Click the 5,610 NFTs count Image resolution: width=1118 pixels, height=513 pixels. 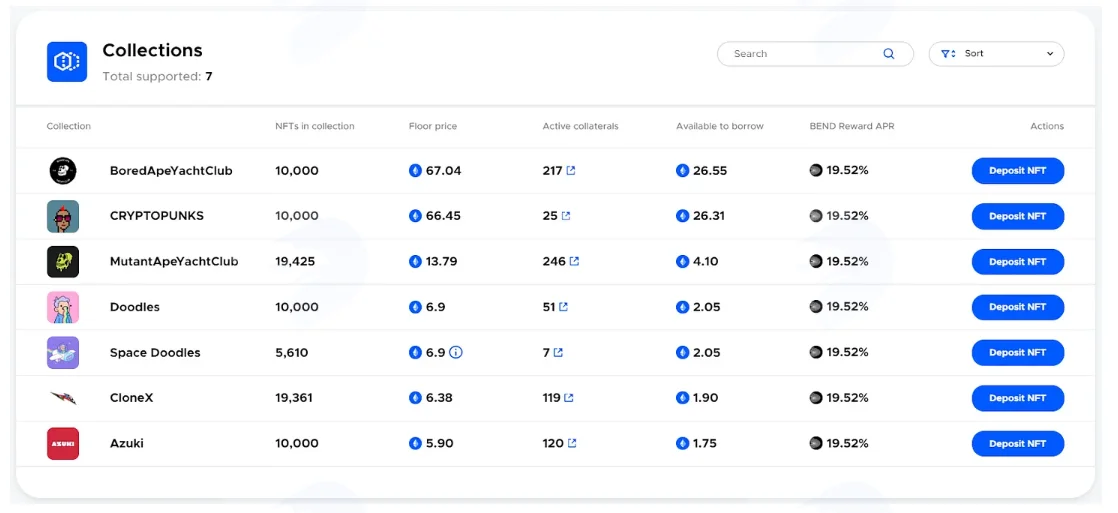click(x=292, y=352)
